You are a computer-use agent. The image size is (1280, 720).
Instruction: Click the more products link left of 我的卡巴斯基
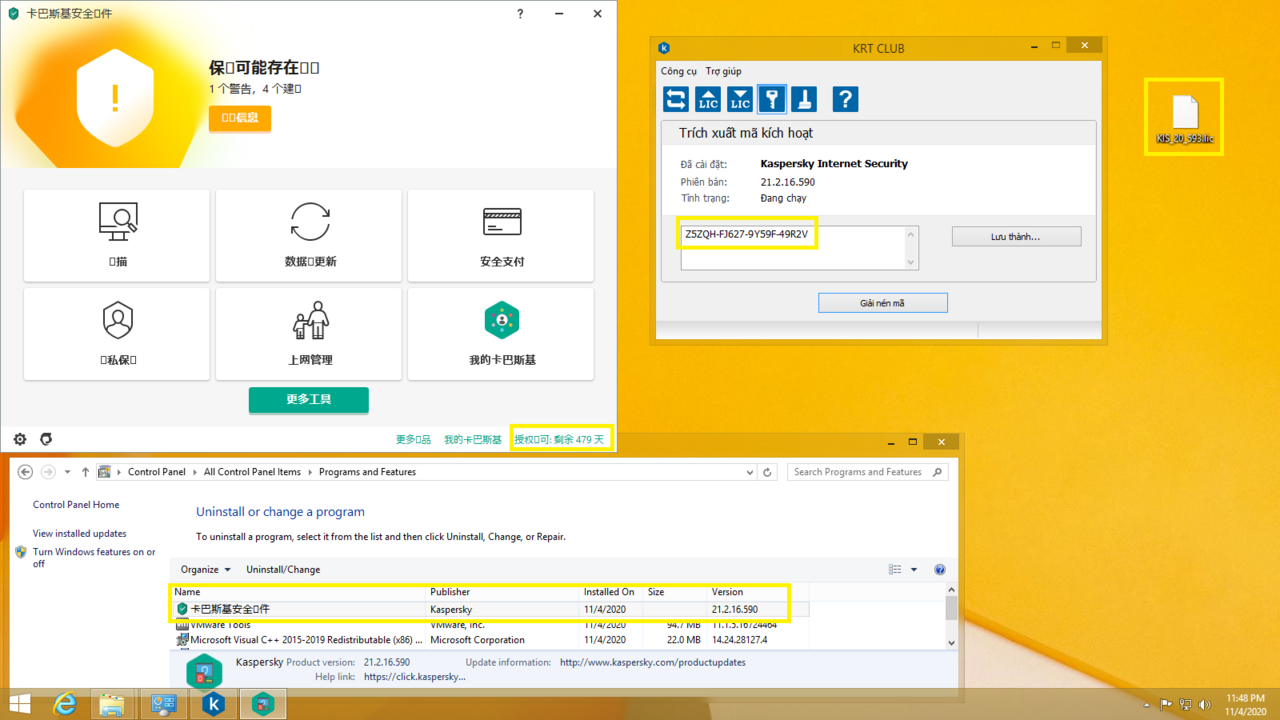(x=413, y=440)
